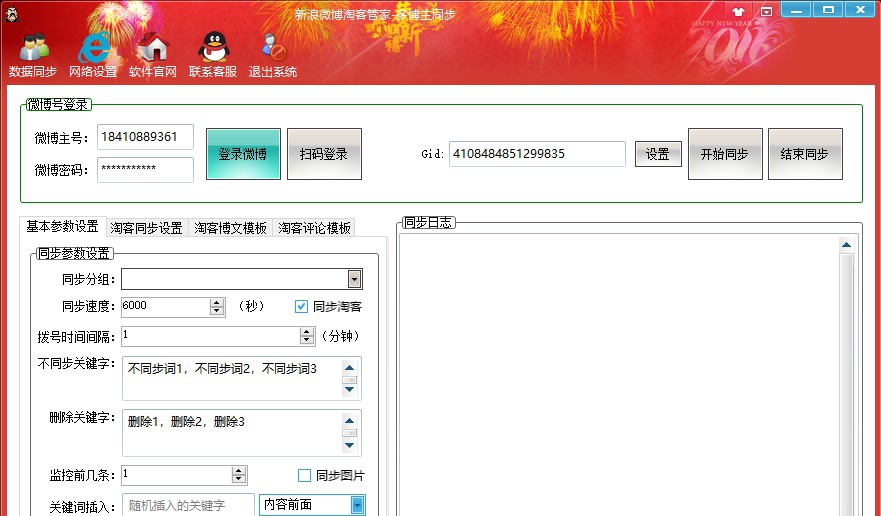Expand the 同步分组 dropdown

[354, 279]
